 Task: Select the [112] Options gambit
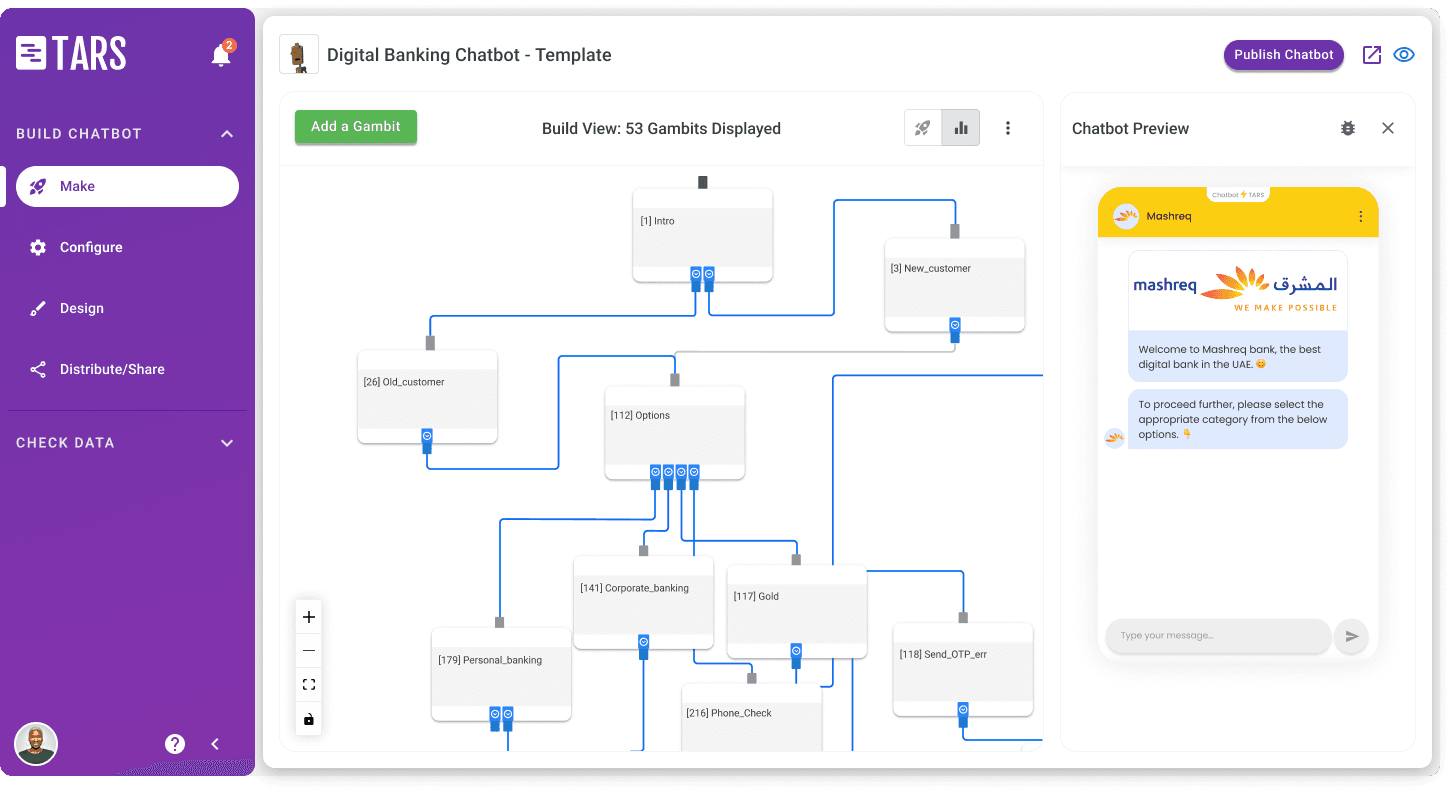coord(675,433)
